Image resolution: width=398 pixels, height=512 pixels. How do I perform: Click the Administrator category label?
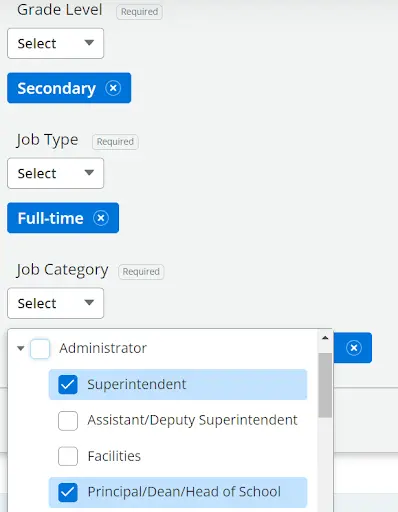tap(103, 348)
